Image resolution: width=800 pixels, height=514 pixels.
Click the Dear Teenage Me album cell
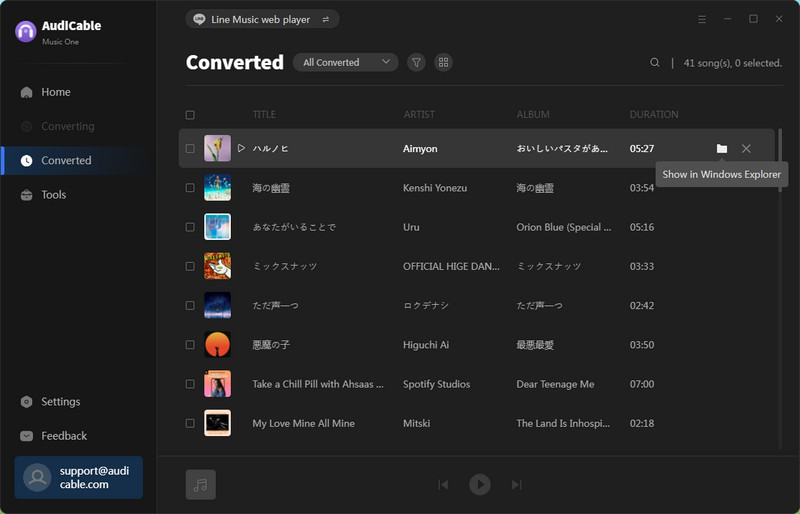coord(555,384)
